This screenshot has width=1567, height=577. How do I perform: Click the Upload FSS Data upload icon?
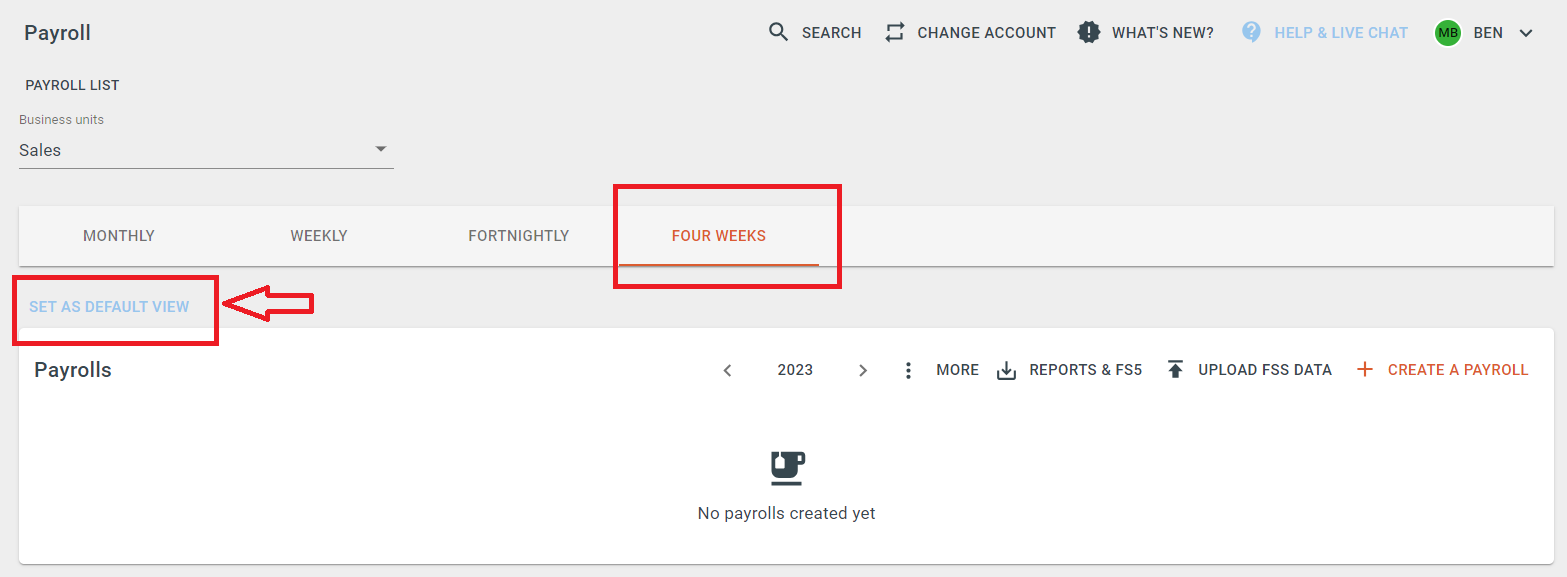(1176, 370)
